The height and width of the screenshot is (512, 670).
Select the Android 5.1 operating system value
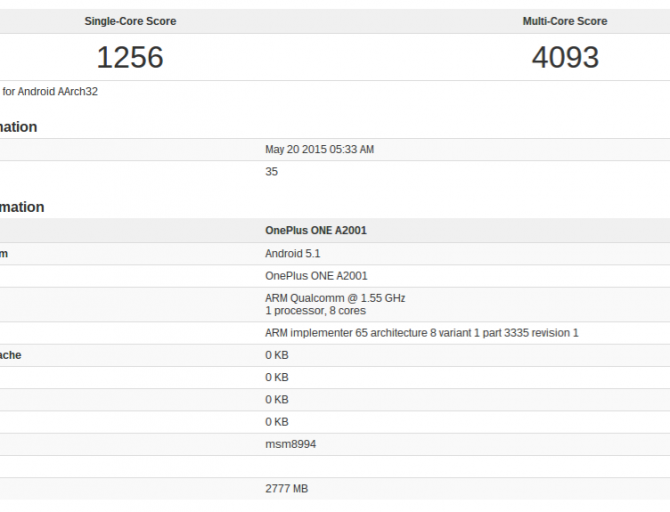point(292,254)
